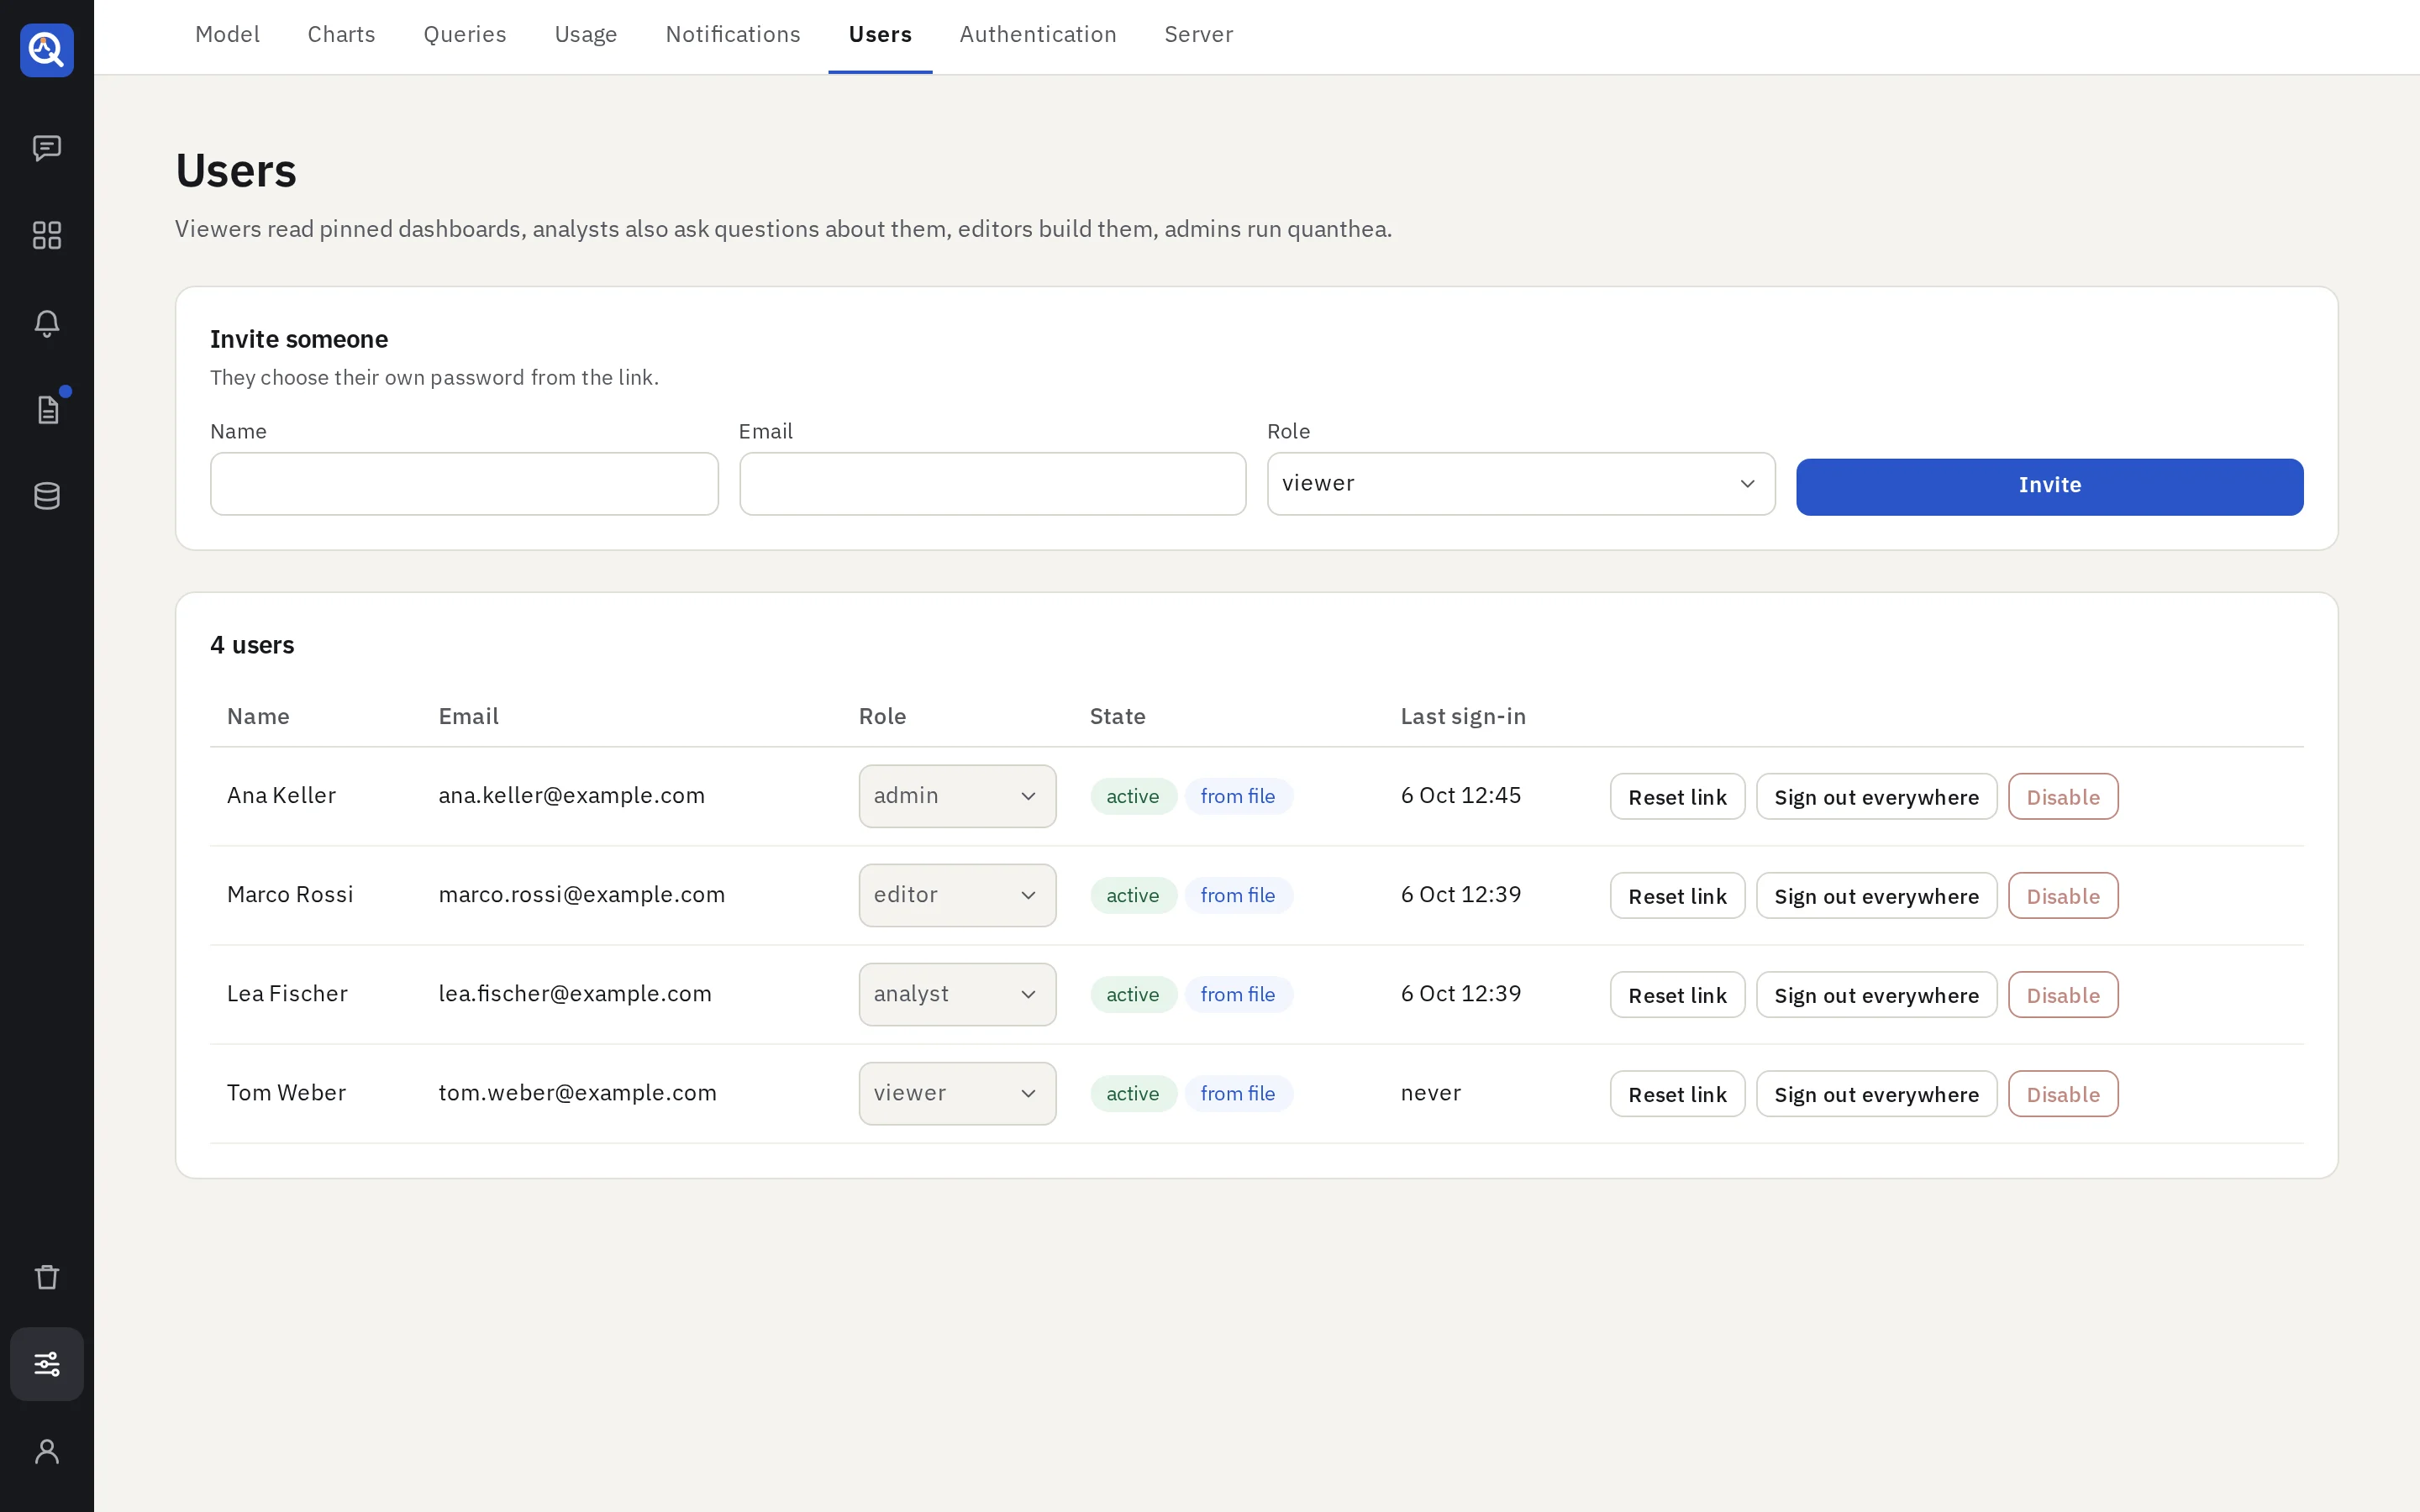Screen dimensions: 2420x1512
Task: Switch to the Usage tab
Action: pyautogui.click(x=586, y=34)
